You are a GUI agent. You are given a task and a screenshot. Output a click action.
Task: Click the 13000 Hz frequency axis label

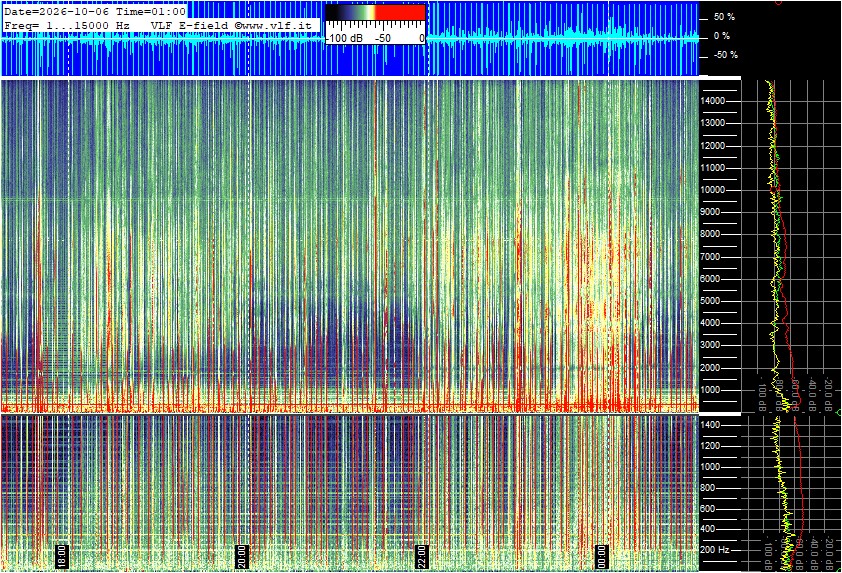click(712, 123)
